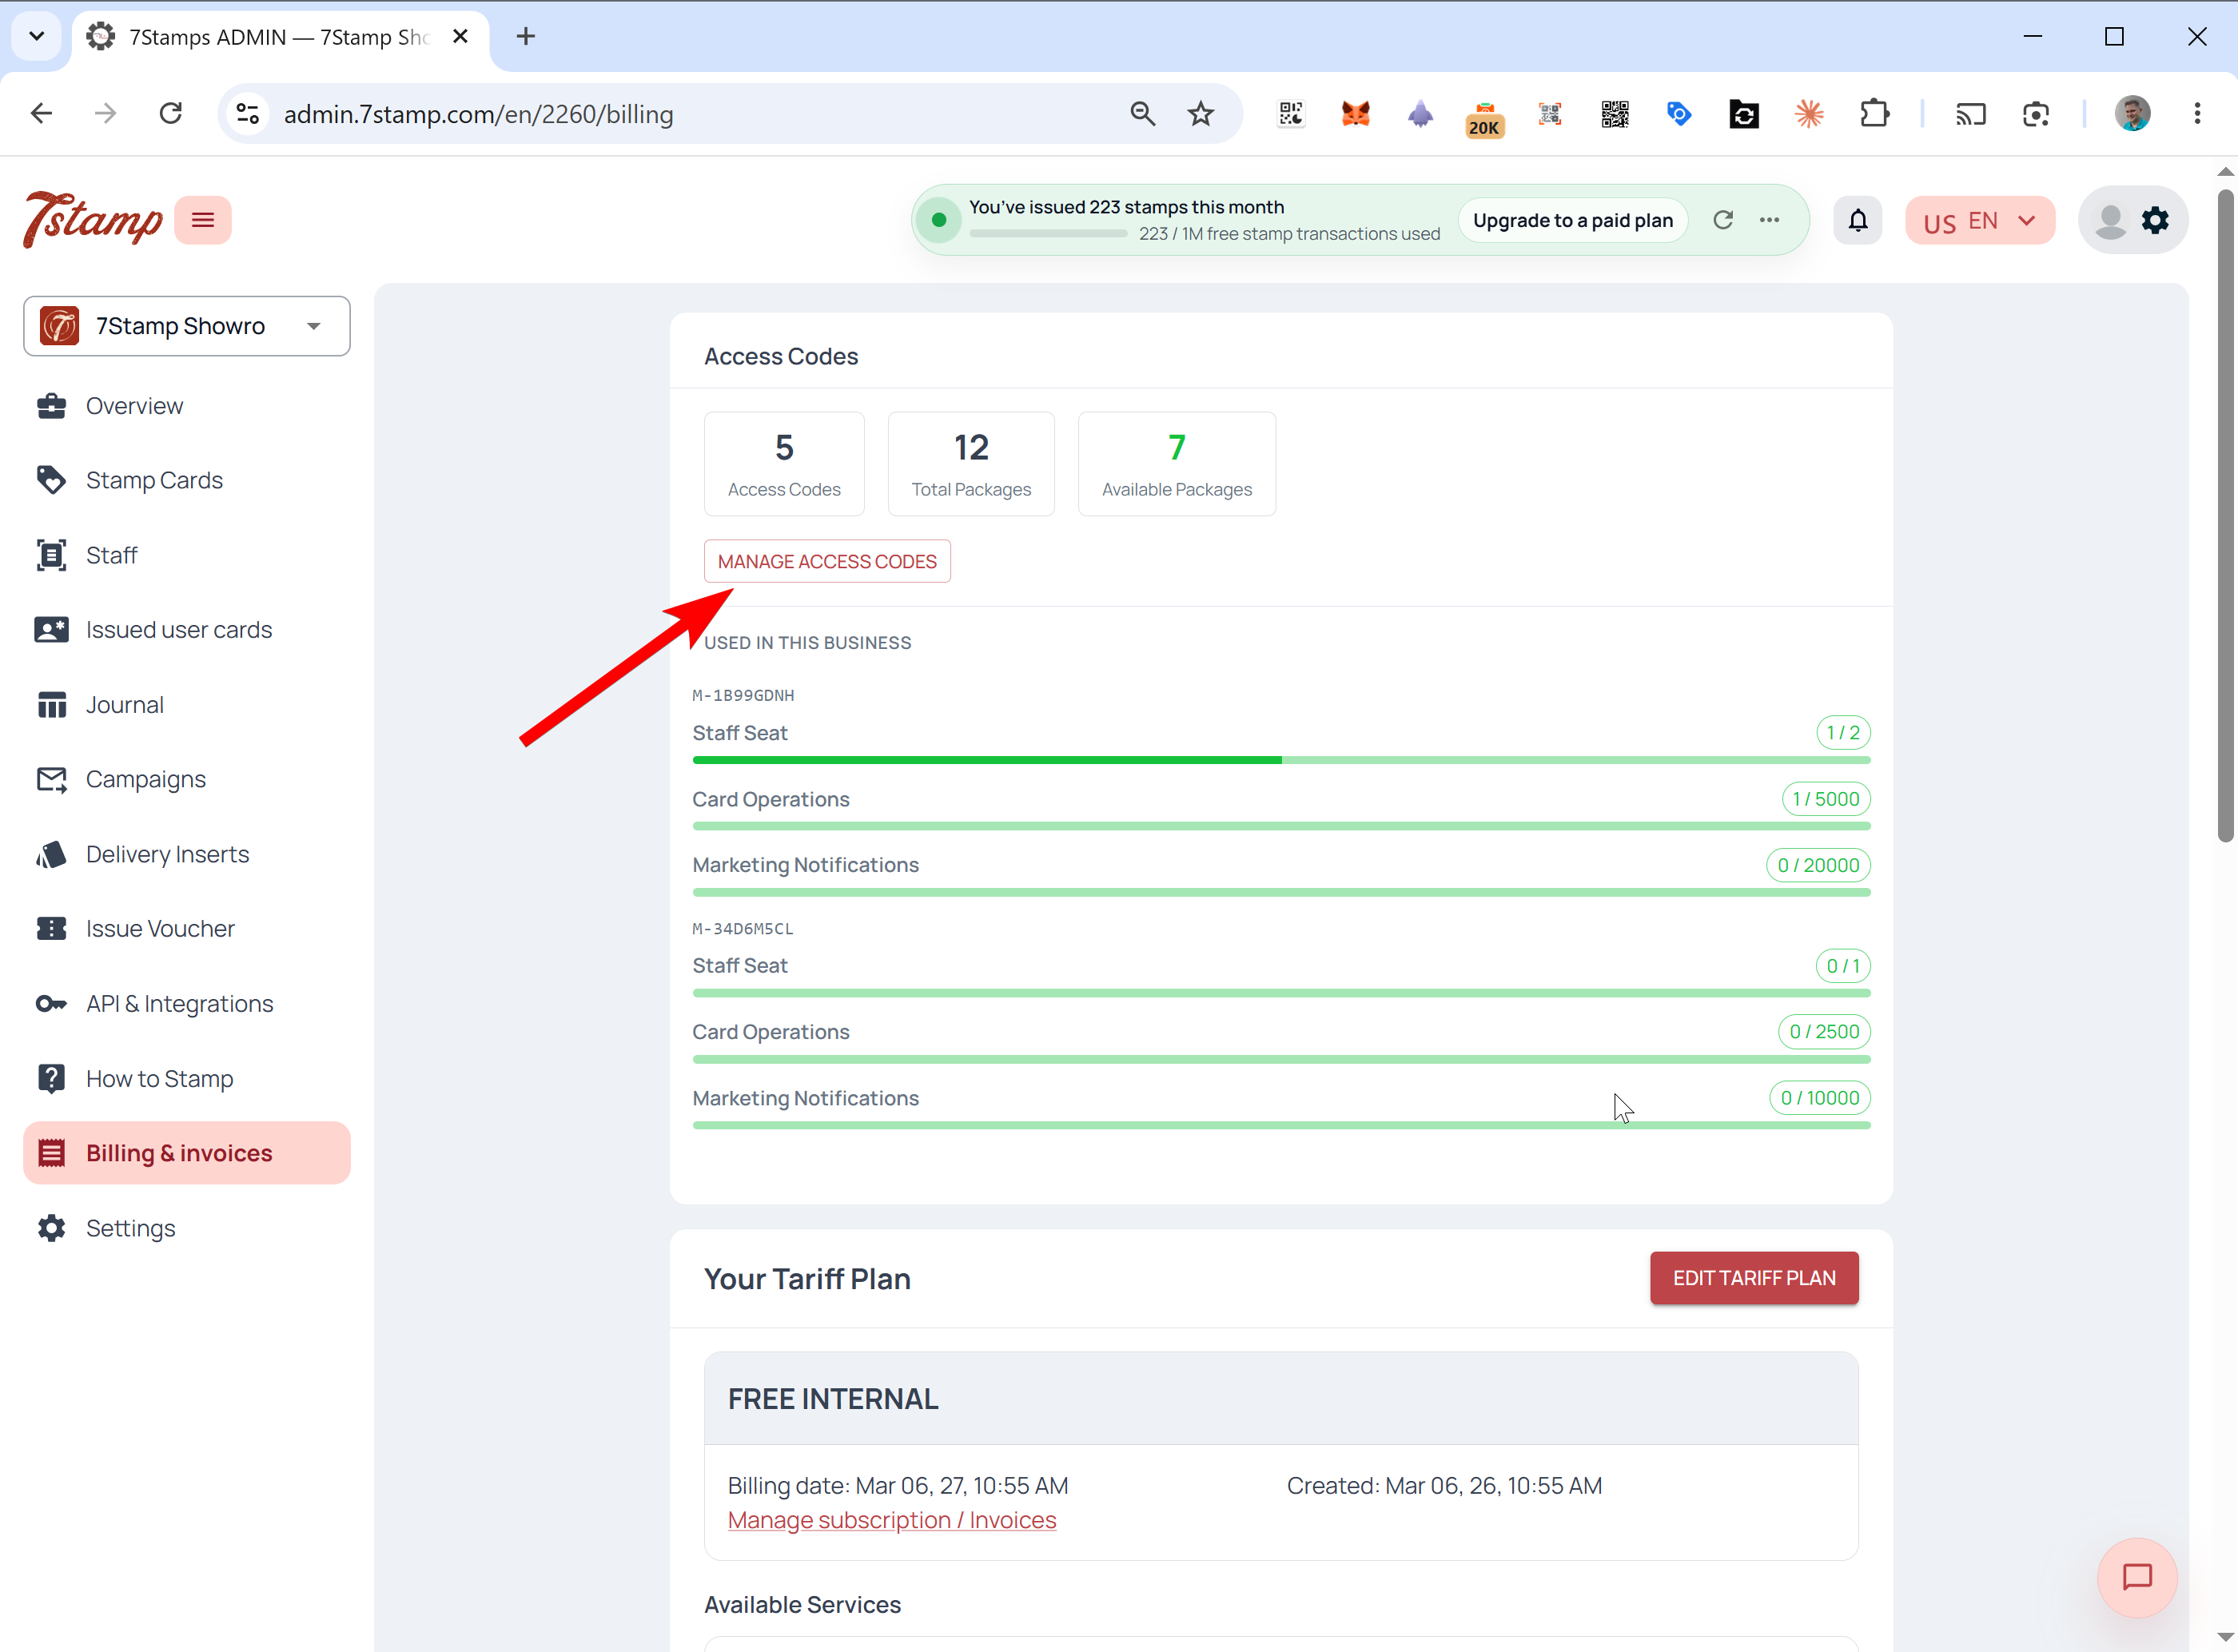Open the account settings gear at top right

point(2155,220)
